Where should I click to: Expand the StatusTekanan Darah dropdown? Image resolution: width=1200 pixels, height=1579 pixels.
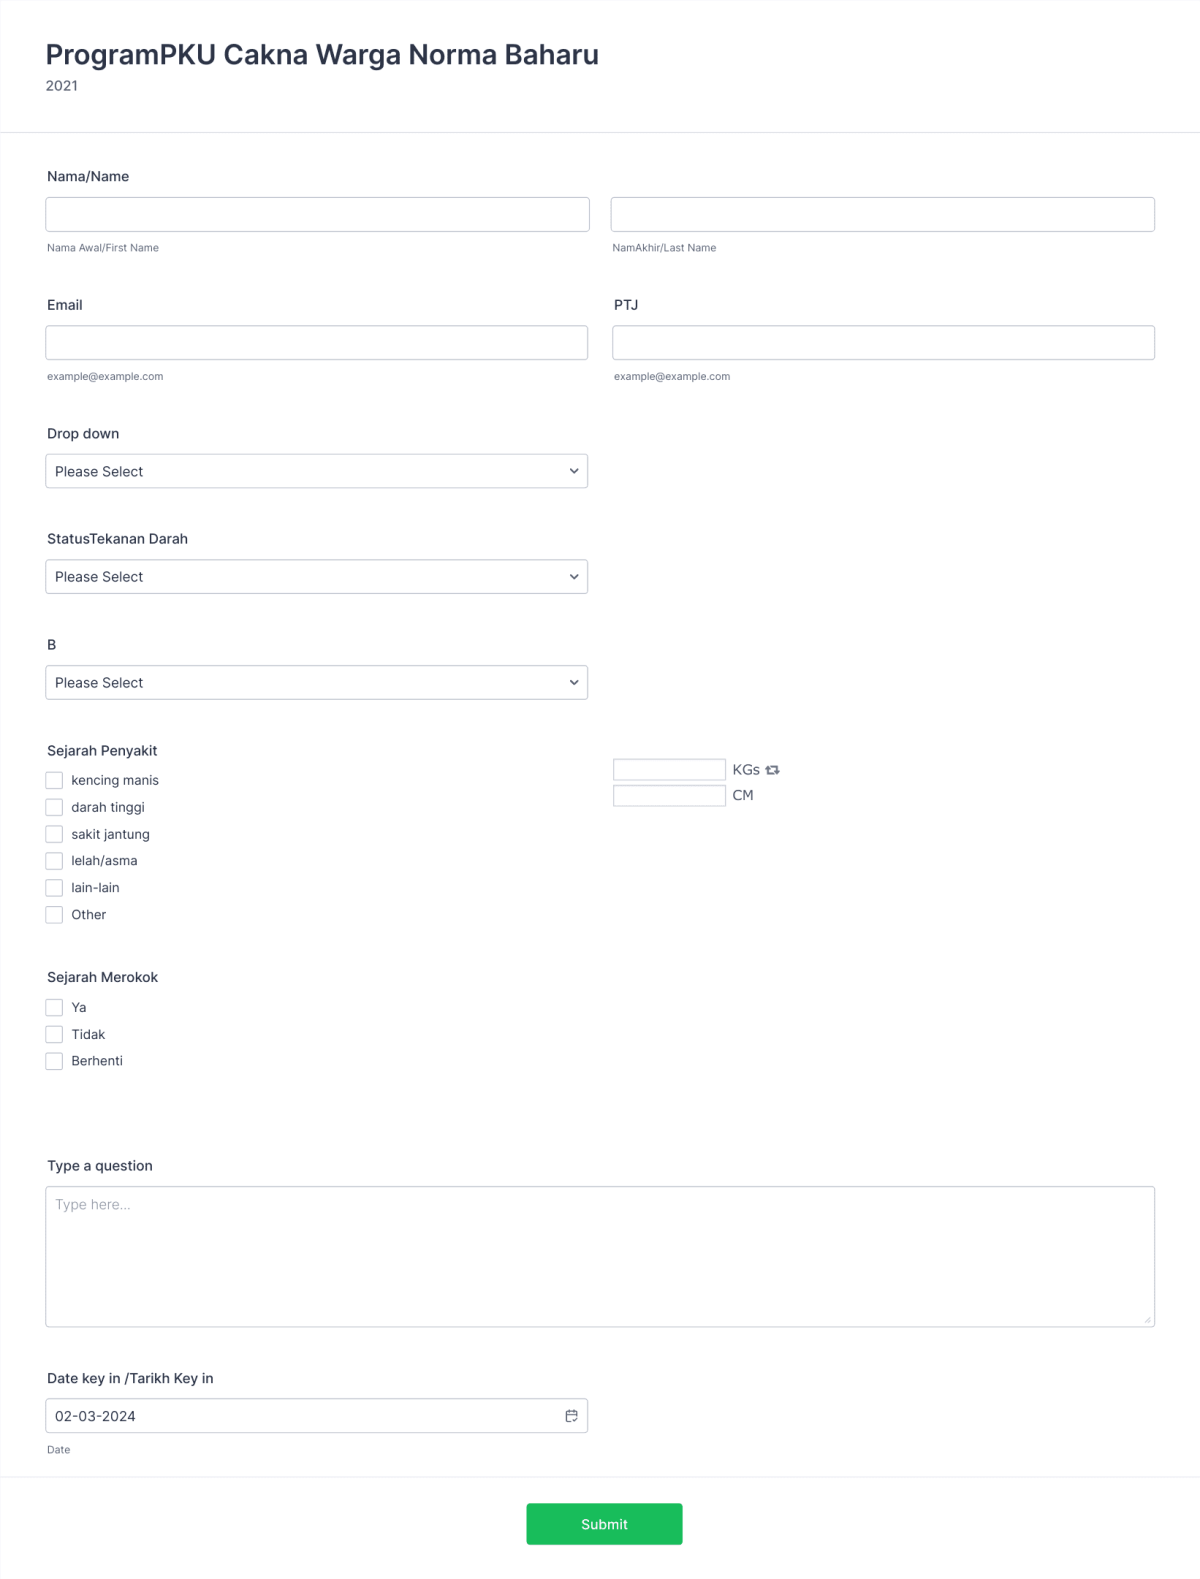click(316, 576)
